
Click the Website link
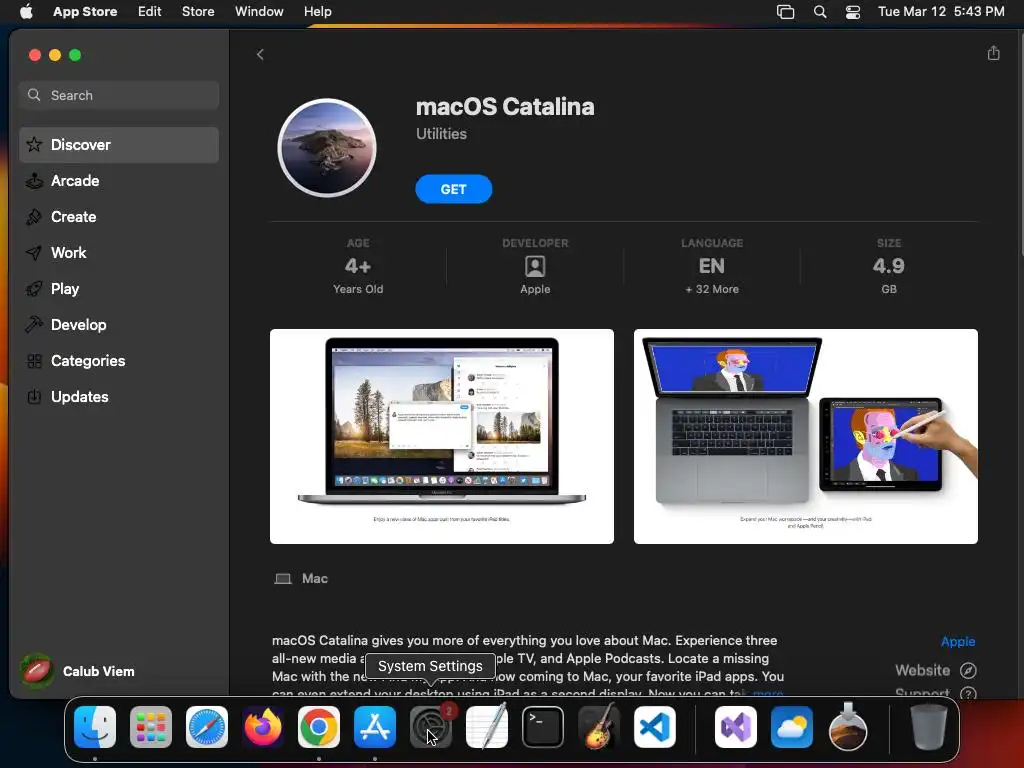click(922, 670)
